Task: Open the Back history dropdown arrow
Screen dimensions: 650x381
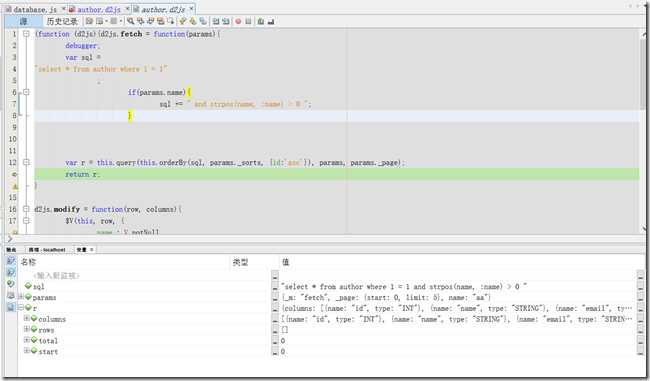Action: (x=106, y=21)
